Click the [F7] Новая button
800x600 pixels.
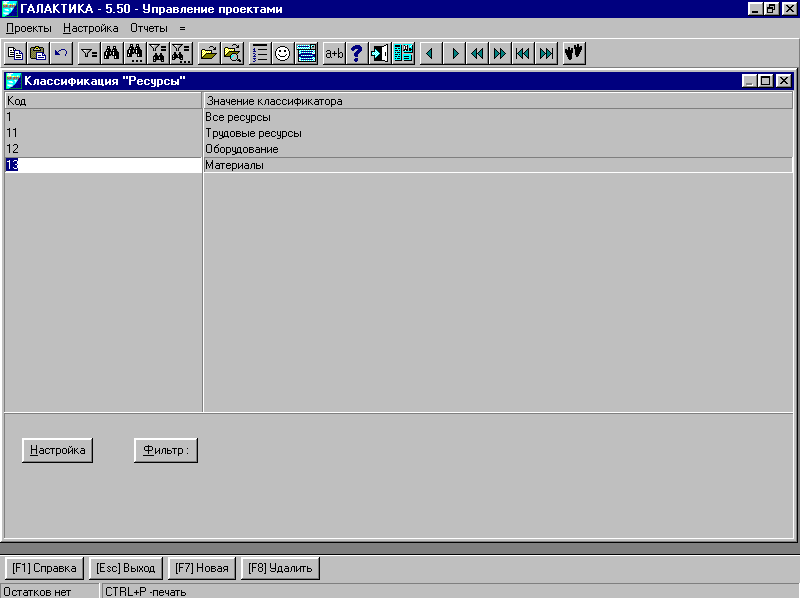tap(202, 568)
